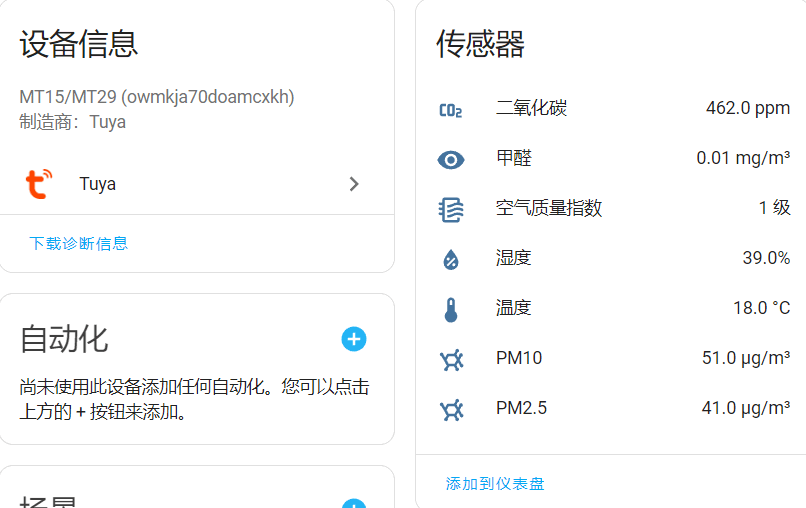The width and height of the screenshot is (806, 508).
Task: Select the 温度 18.0 °C reading
Action: click(x=761, y=308)
